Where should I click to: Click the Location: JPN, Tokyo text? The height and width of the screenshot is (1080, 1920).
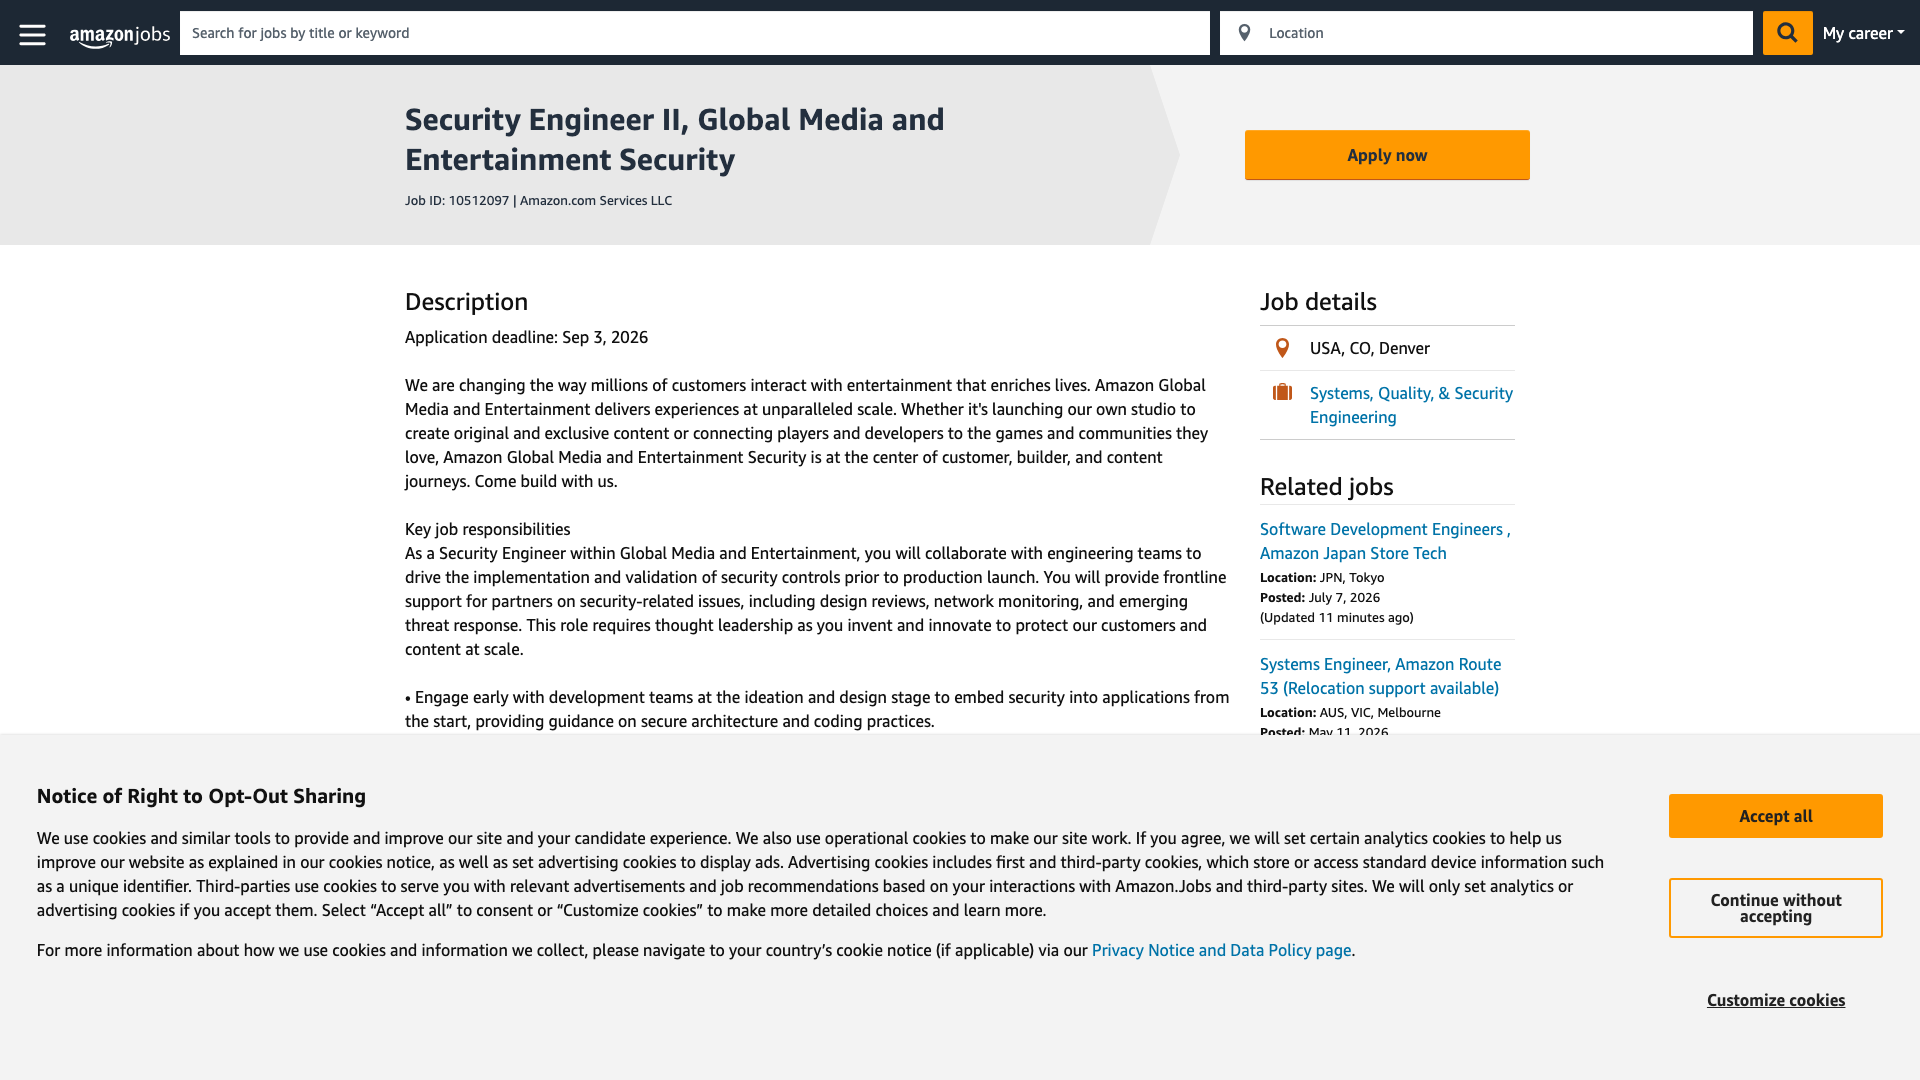click(x=1322, y=577)
